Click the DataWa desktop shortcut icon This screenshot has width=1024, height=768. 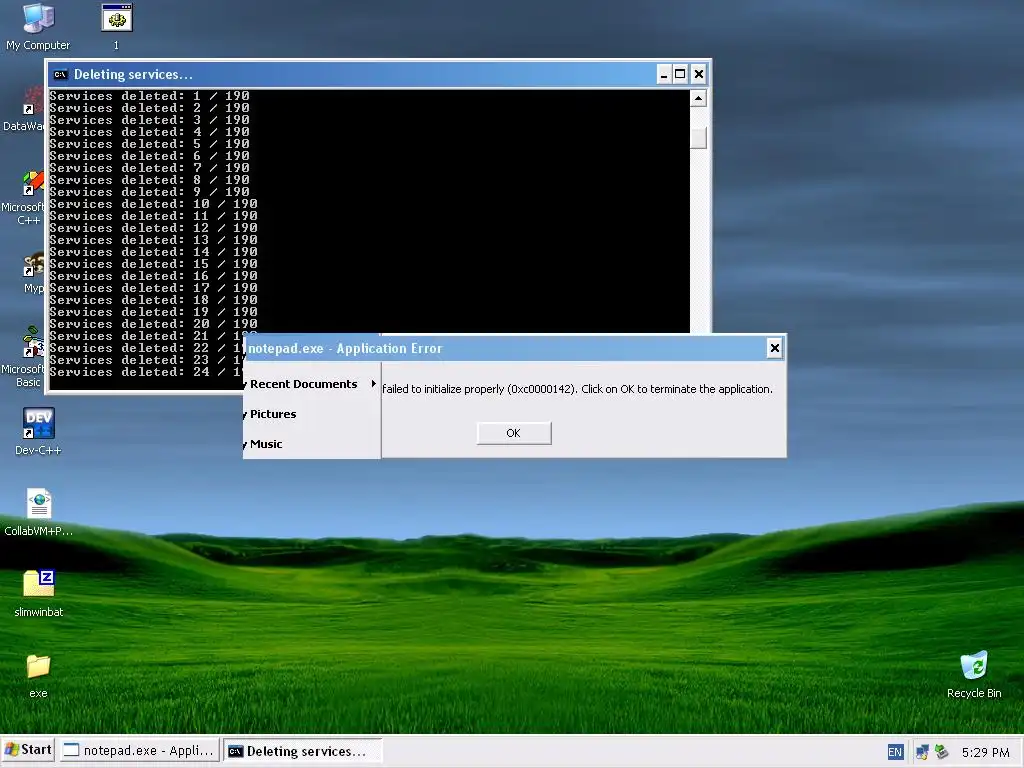pyautogui.click(x=25, y=110)
